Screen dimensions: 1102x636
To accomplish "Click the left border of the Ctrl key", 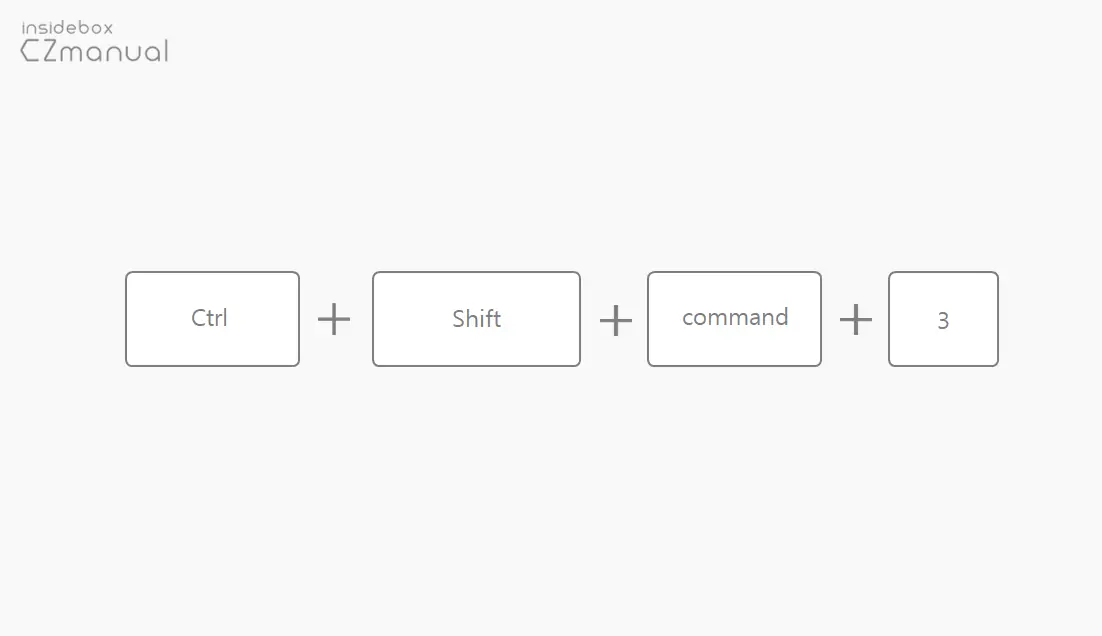I will pyautogui.click(x=126, y=319).
